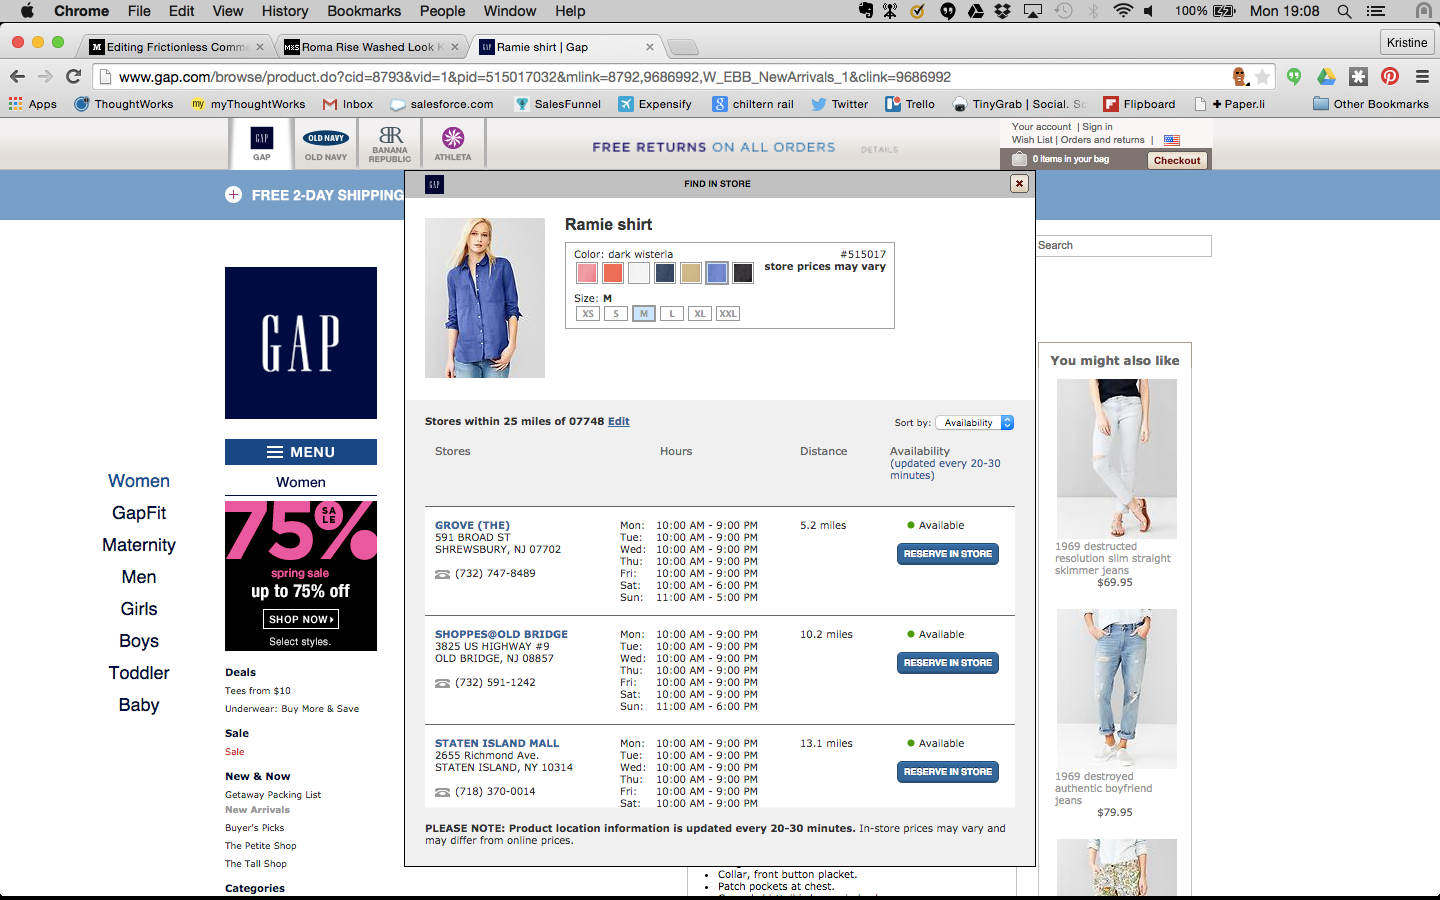Image resolution: width=1440 pixels, height=900 pixels.
Task: Go back to the previous page
Action: [x=17, y=77]
